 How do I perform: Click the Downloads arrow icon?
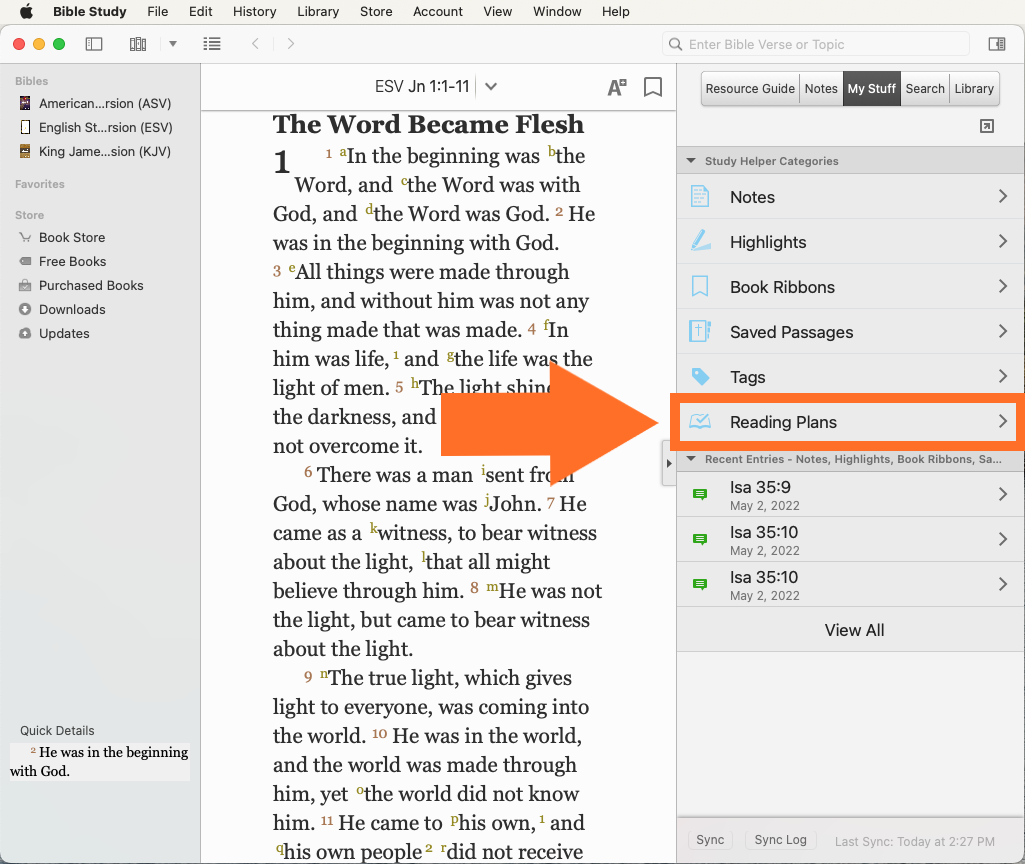coord(25,309)
